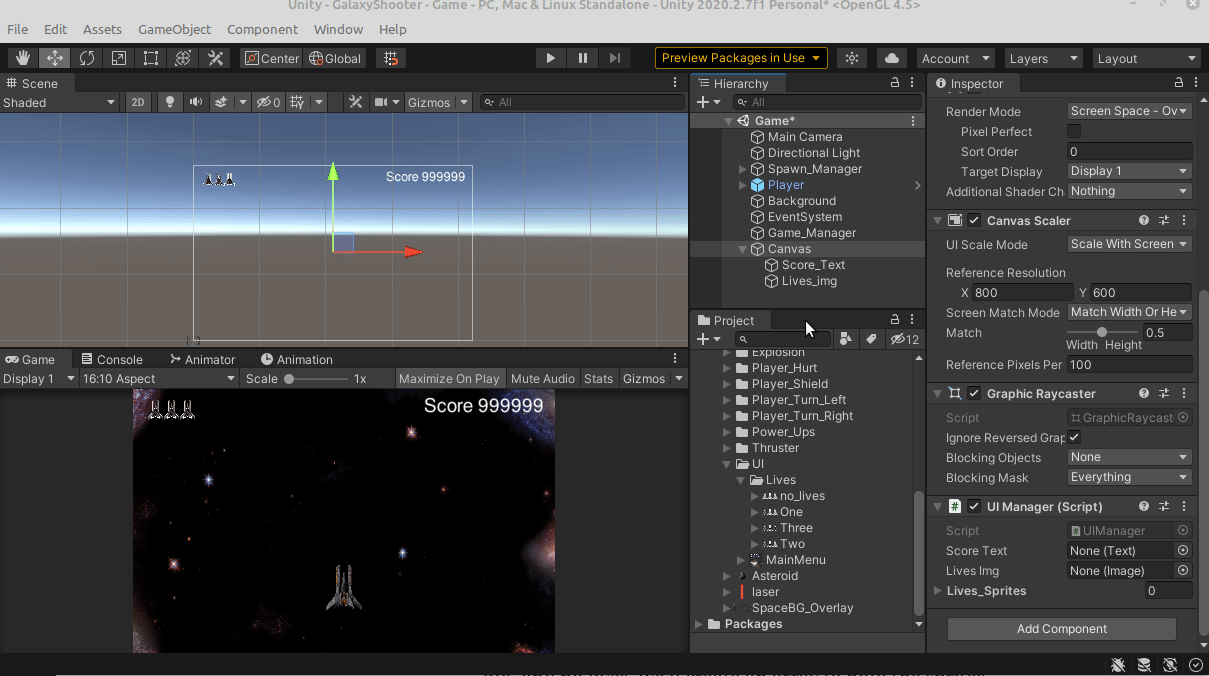Viewport: 1209px width, 676px height.
Task: Click Reference Resolution X field
Action: click(x=1022, y=292)
